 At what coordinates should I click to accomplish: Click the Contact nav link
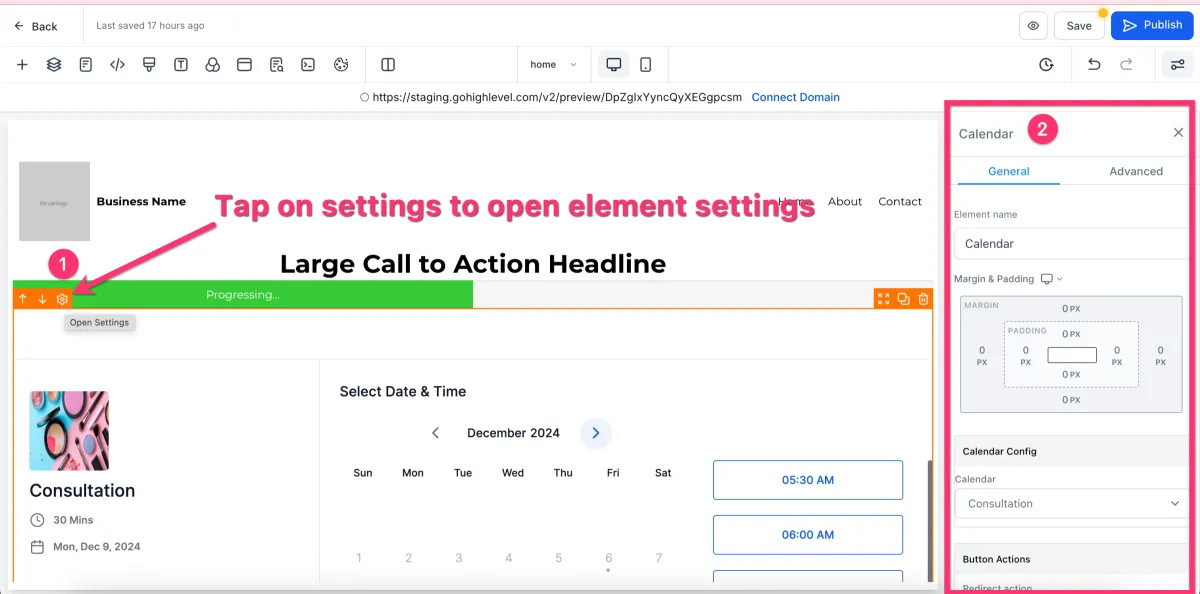click(900, 201)
